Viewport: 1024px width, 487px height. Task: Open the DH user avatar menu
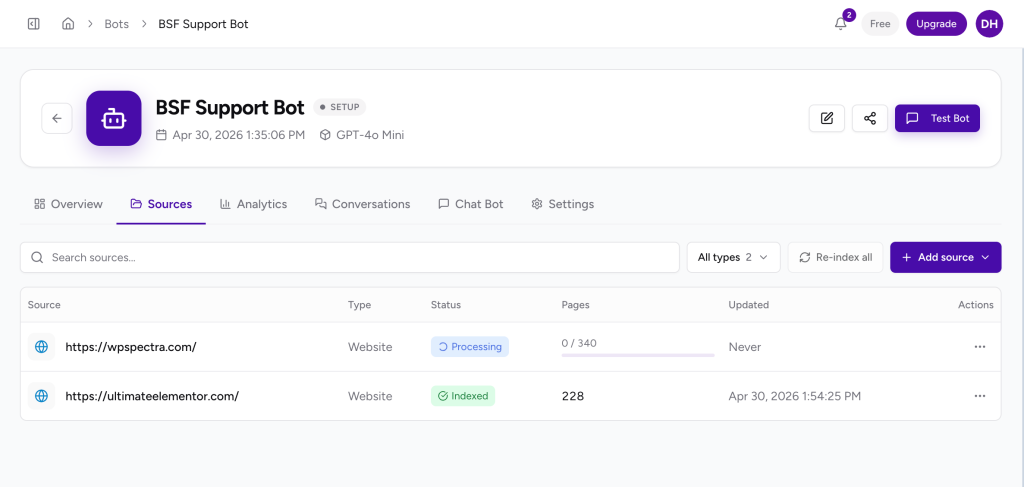989,24
